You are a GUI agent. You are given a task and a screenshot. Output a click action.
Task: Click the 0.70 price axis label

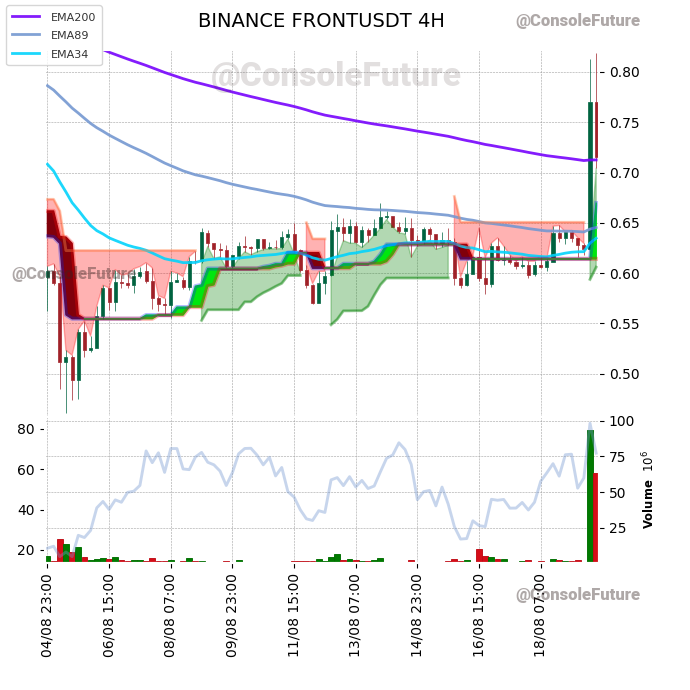click(624, 173)
